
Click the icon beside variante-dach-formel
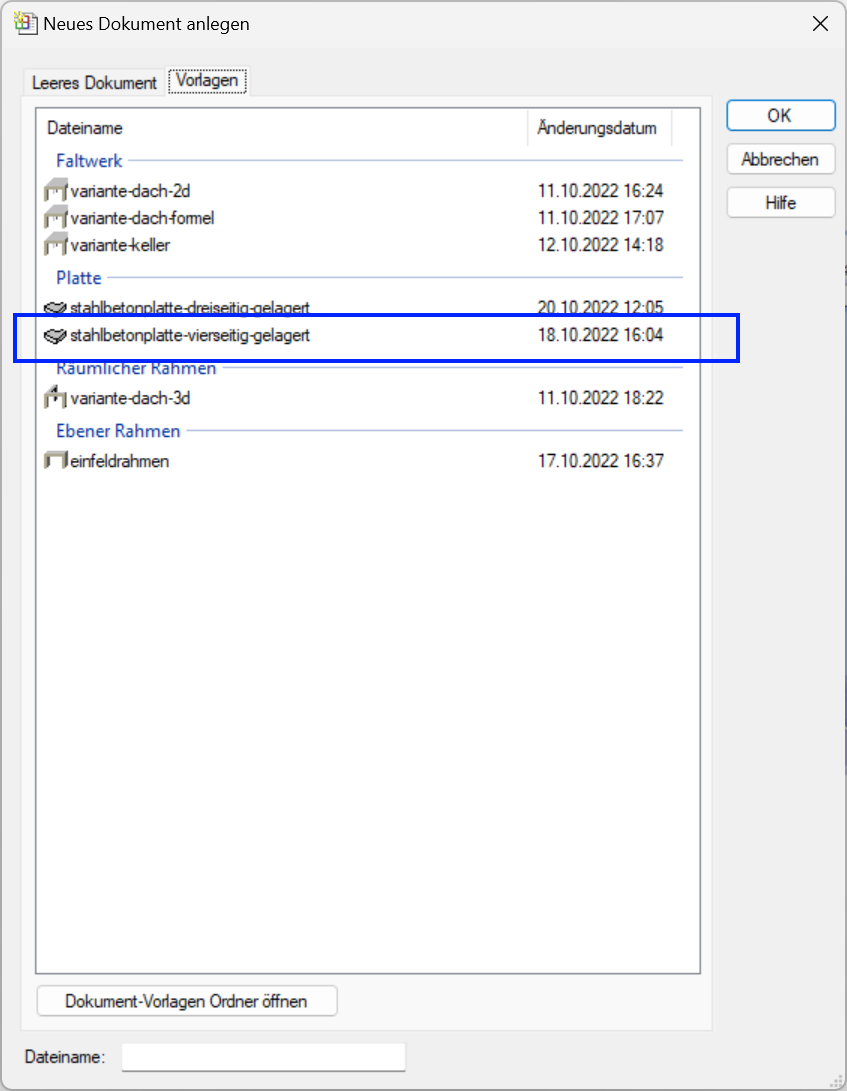[56, 218]
